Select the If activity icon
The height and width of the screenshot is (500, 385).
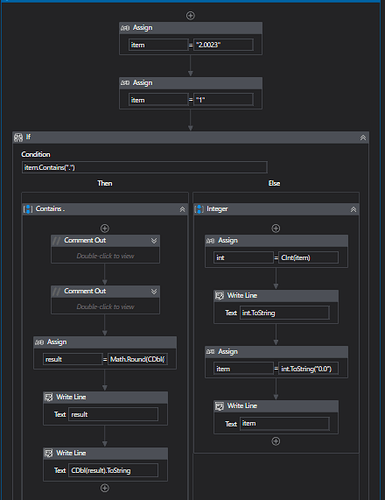(x=19, y=137)
